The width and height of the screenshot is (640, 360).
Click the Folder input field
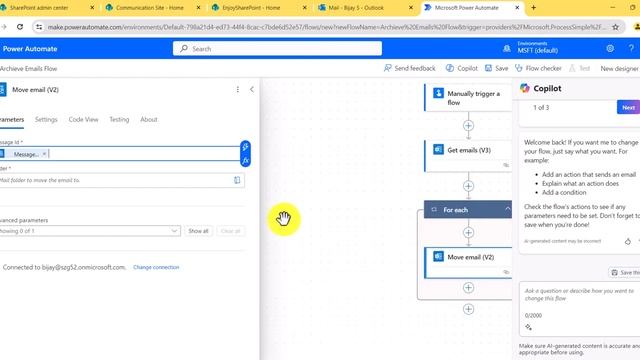pos(122,180)
